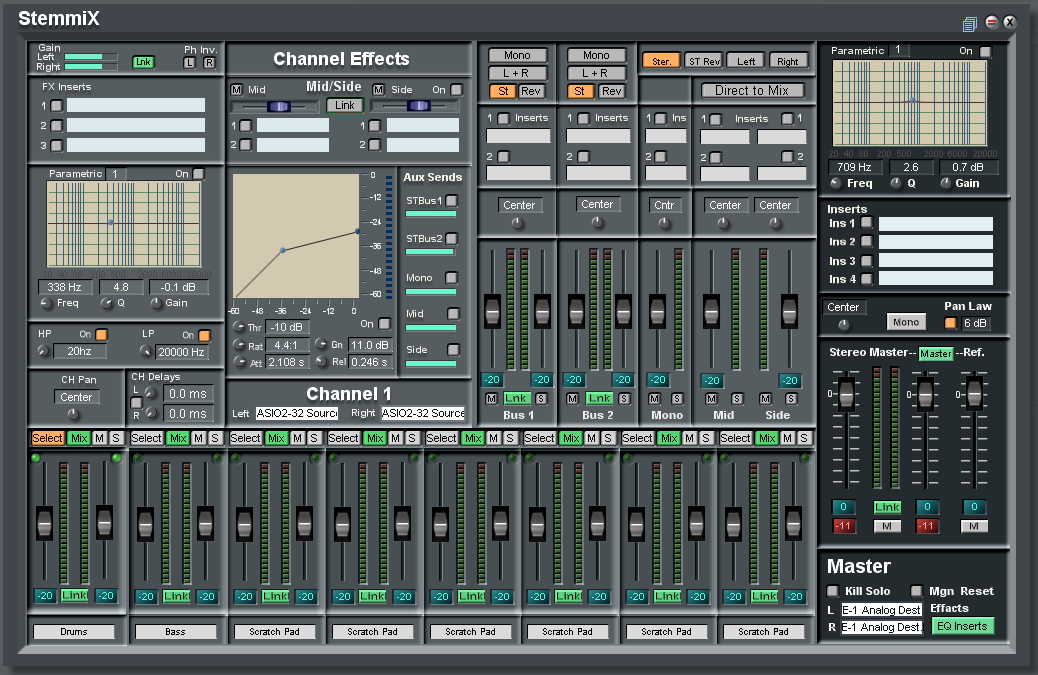
Task: Click the Bus 1 pan knob
Action: point(517,223)
